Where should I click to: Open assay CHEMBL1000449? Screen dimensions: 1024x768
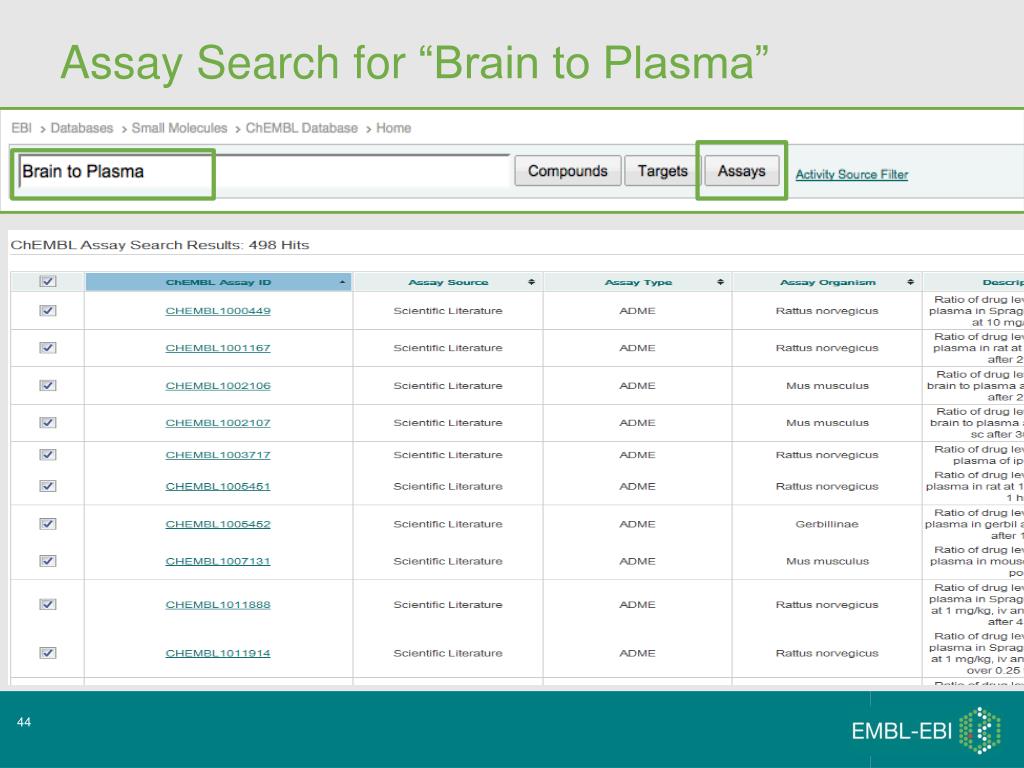[x=218, y=311]
